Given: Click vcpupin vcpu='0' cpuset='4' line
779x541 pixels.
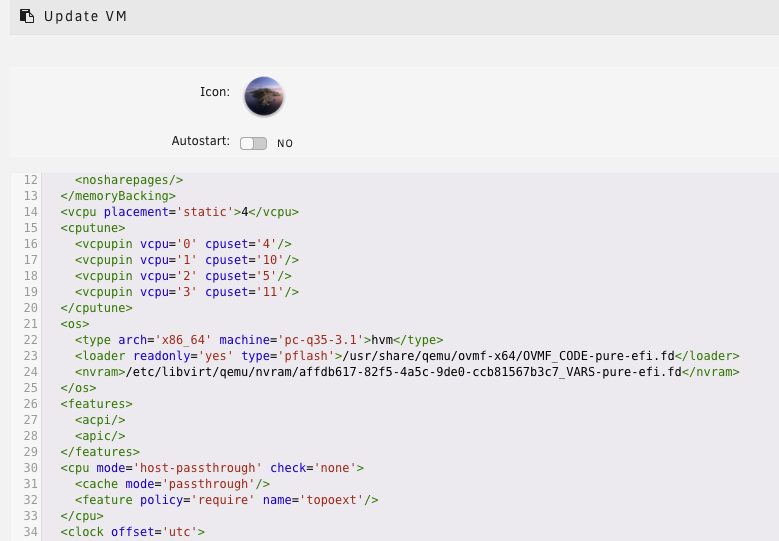Looking at the screenshot, I should (183, 244).
